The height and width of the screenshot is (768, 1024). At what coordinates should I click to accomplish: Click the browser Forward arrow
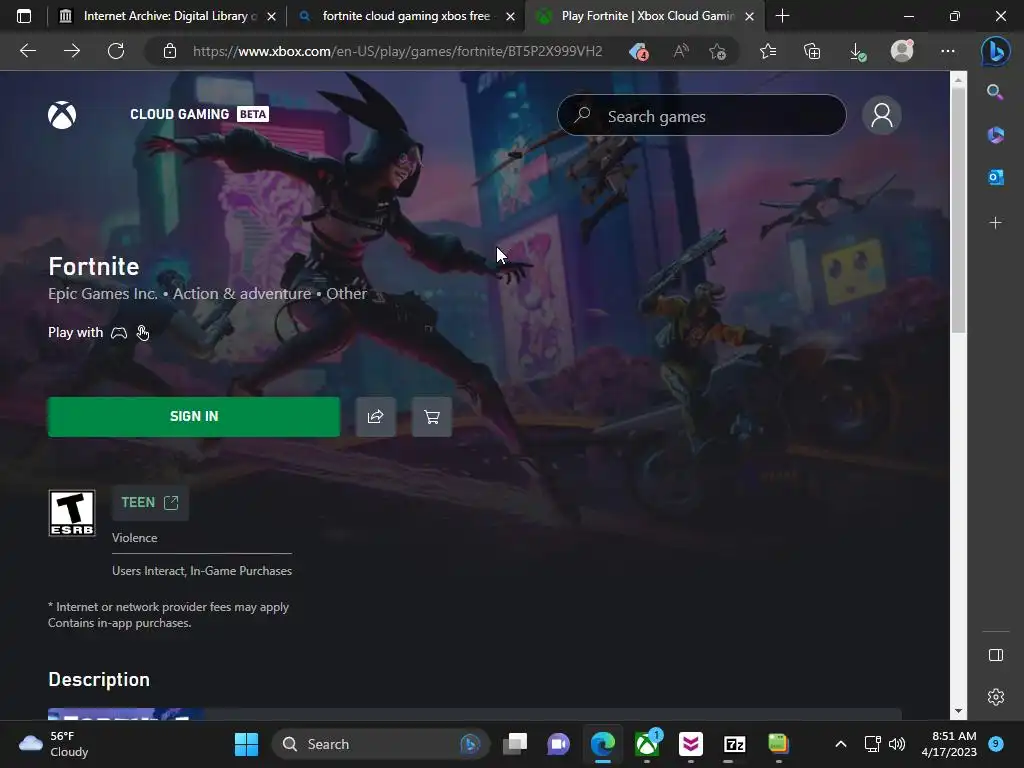72,51
